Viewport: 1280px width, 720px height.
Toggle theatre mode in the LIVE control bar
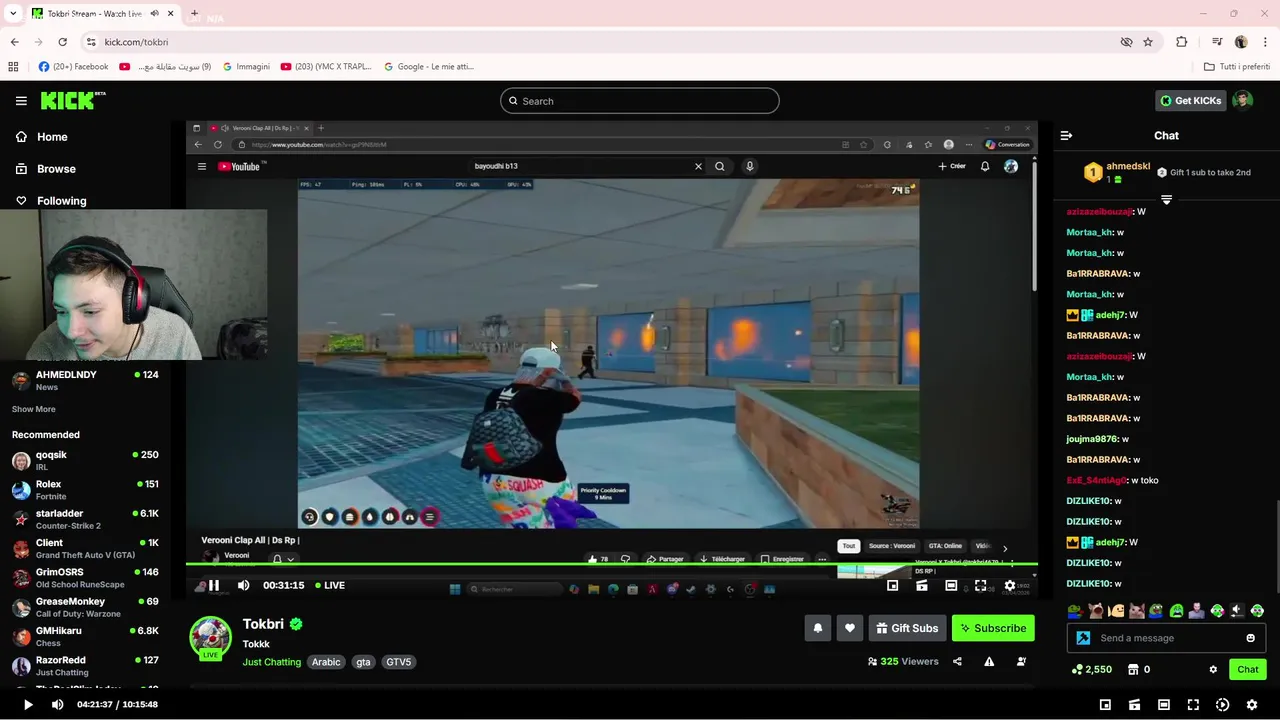(x=951, y=585)
